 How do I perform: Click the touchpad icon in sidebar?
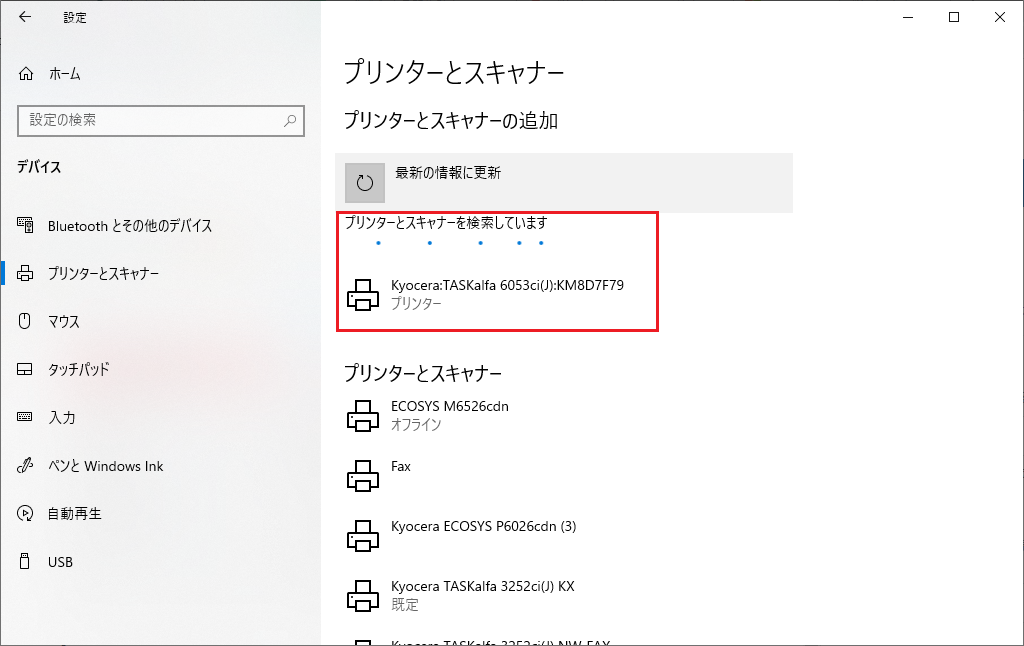(x=26, y=369)
